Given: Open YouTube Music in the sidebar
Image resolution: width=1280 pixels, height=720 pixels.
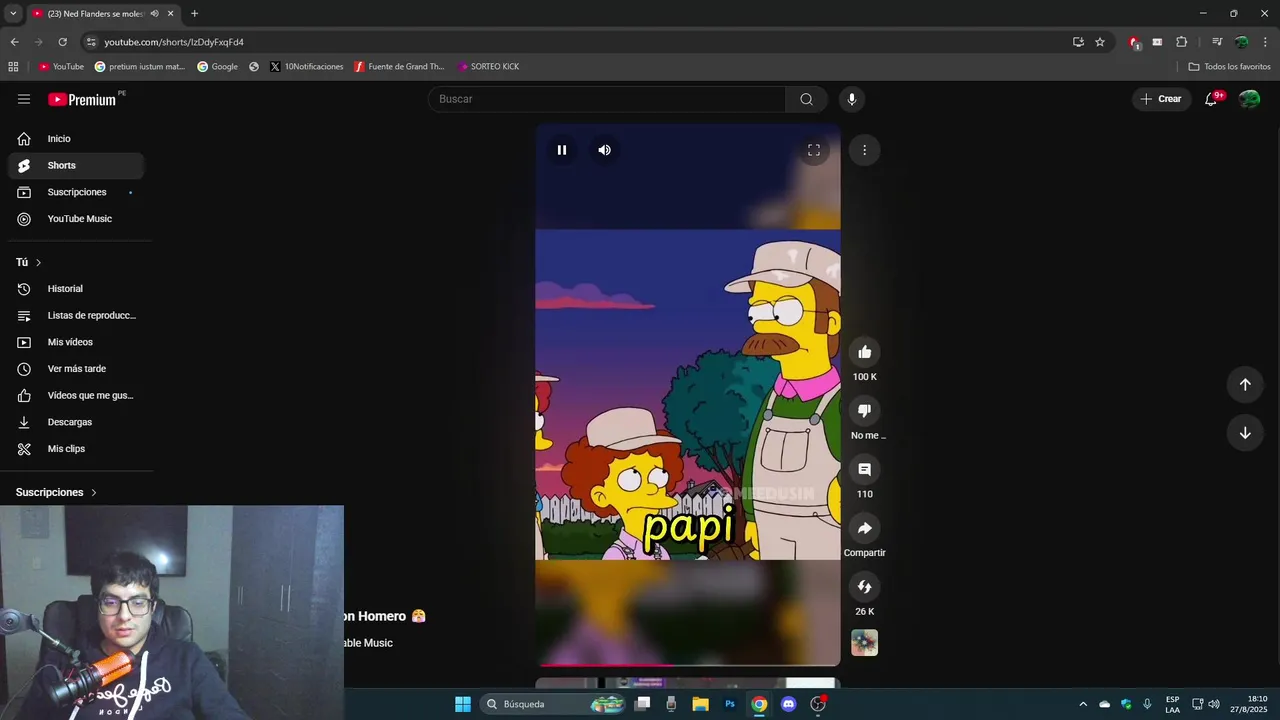Looking at the screenshot, I should point(76,219).
